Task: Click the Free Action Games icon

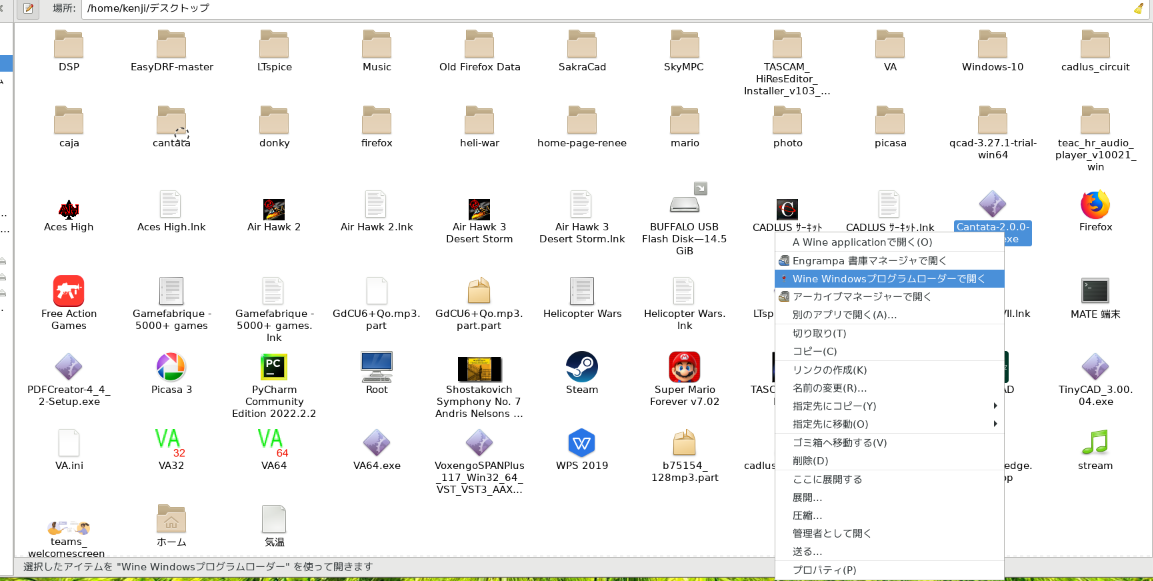Action: click(69, 291)
